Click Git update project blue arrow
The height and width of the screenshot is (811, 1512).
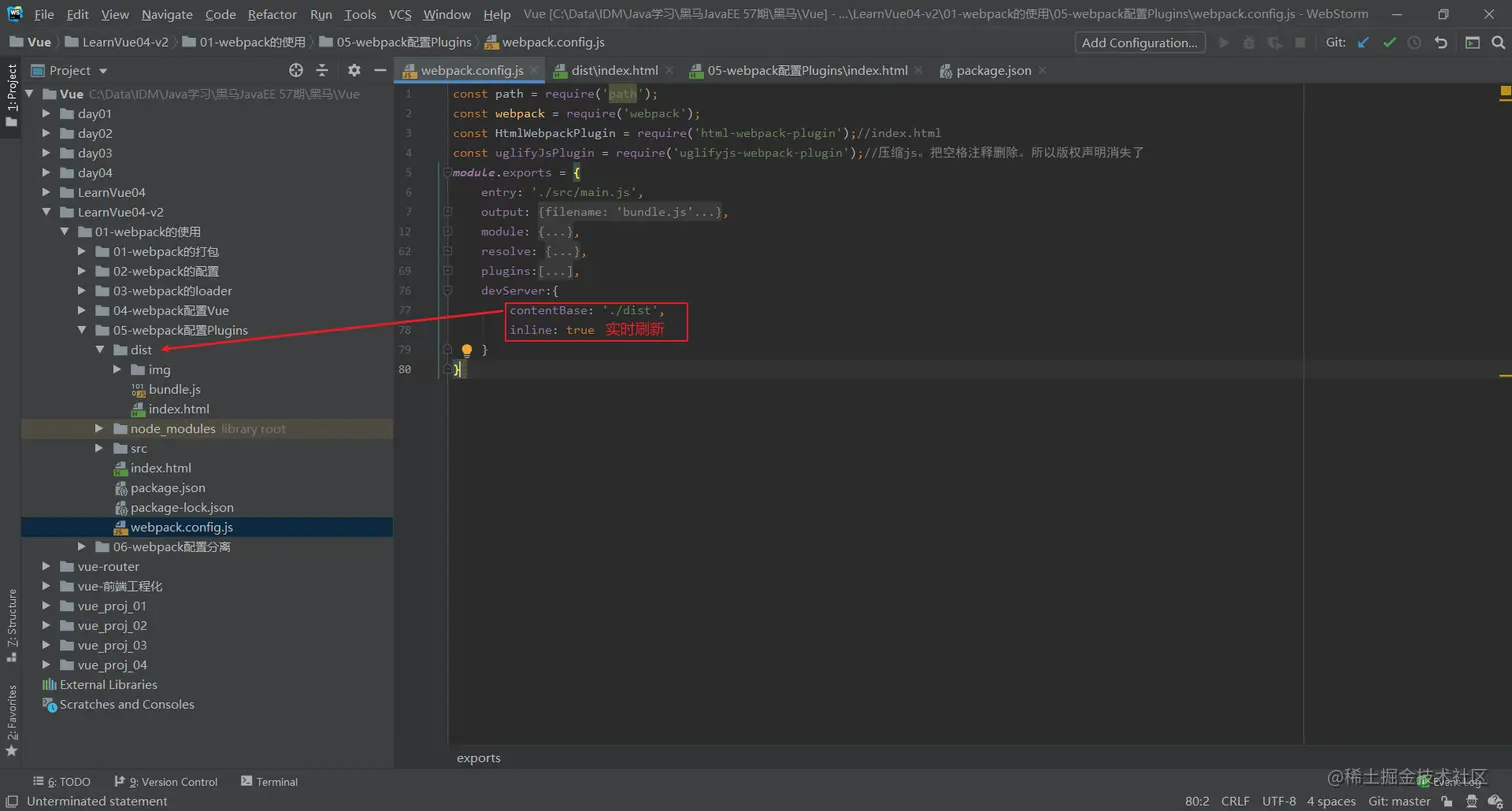(x=1364, y=43)
